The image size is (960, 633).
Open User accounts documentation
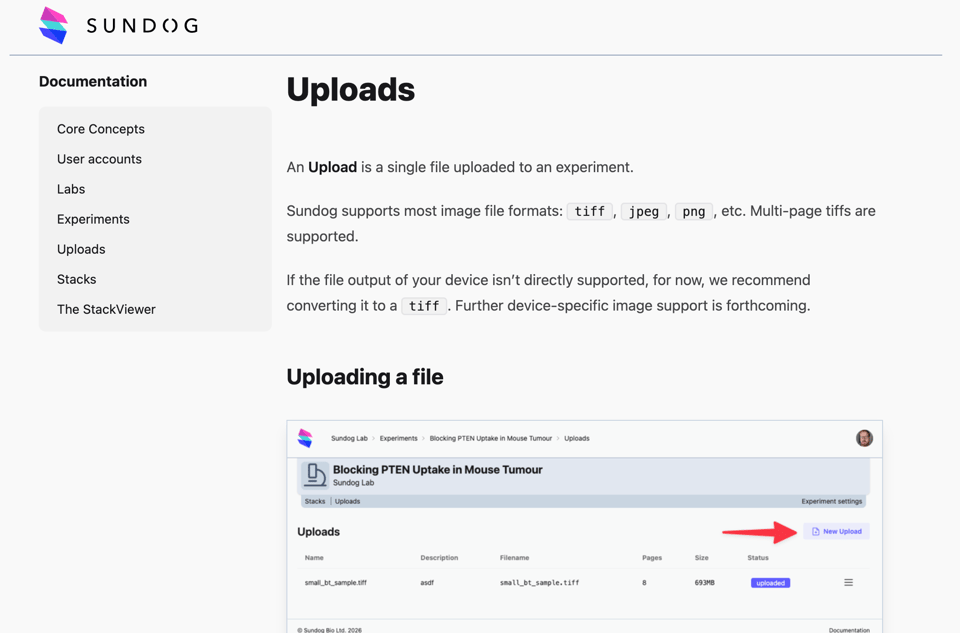pyautogui.click(x=99, y=159)
